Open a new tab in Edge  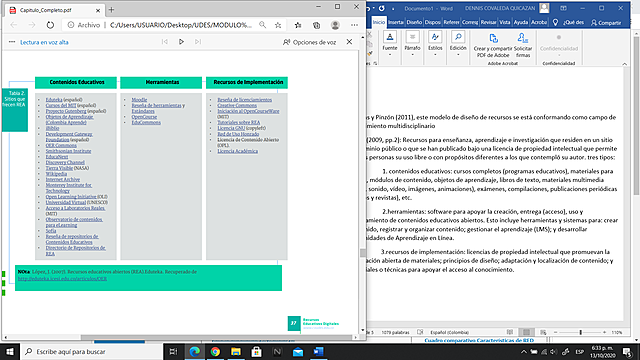point(111,10)
